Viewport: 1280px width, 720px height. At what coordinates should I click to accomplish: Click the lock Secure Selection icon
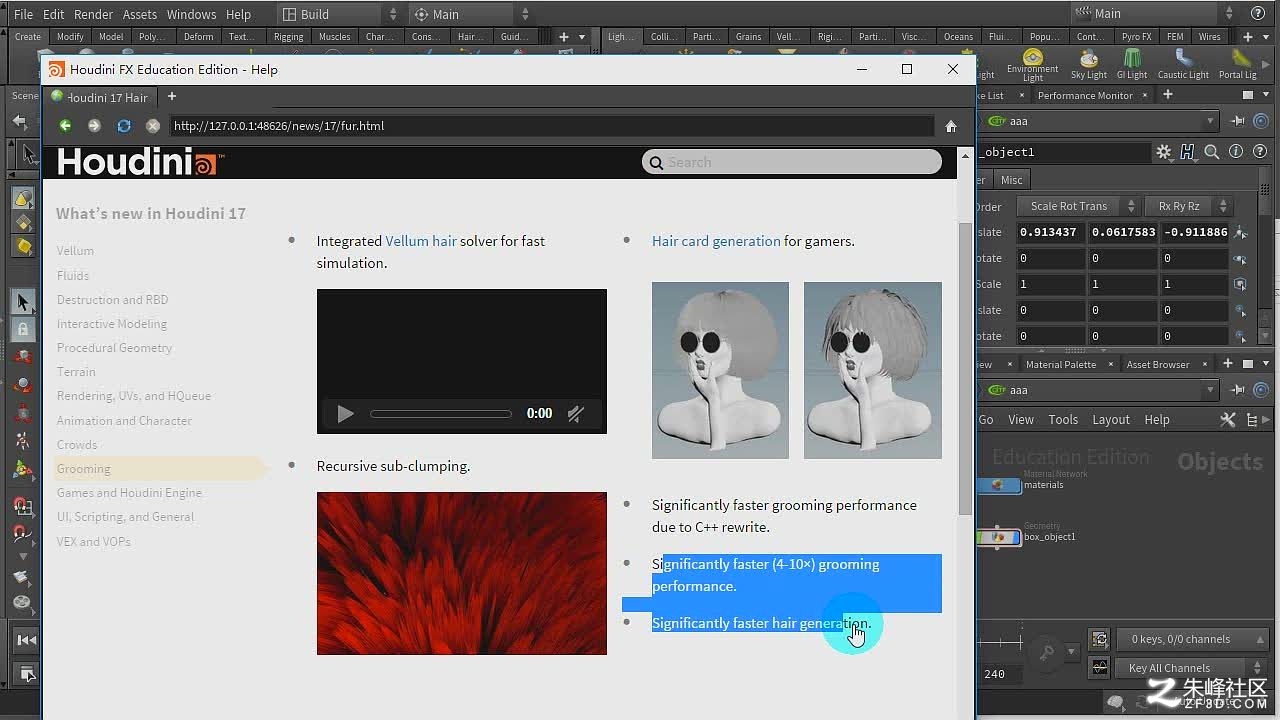pos(22,328)
